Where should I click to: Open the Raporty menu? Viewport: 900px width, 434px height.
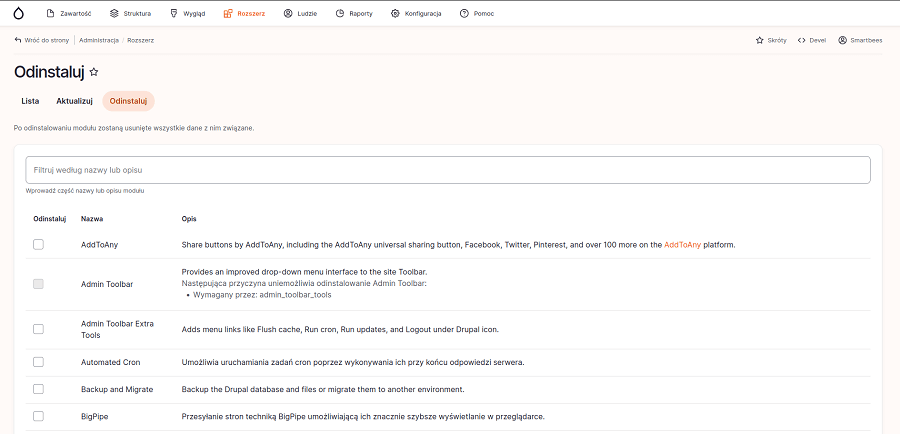354,13
